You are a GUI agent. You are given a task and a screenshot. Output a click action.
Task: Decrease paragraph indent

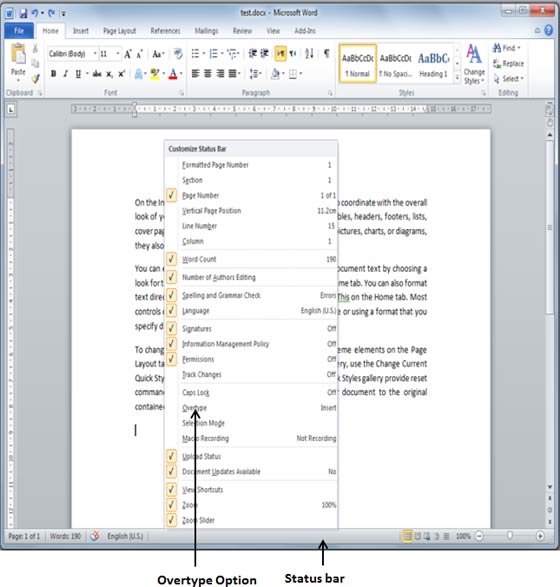[253, 54]
